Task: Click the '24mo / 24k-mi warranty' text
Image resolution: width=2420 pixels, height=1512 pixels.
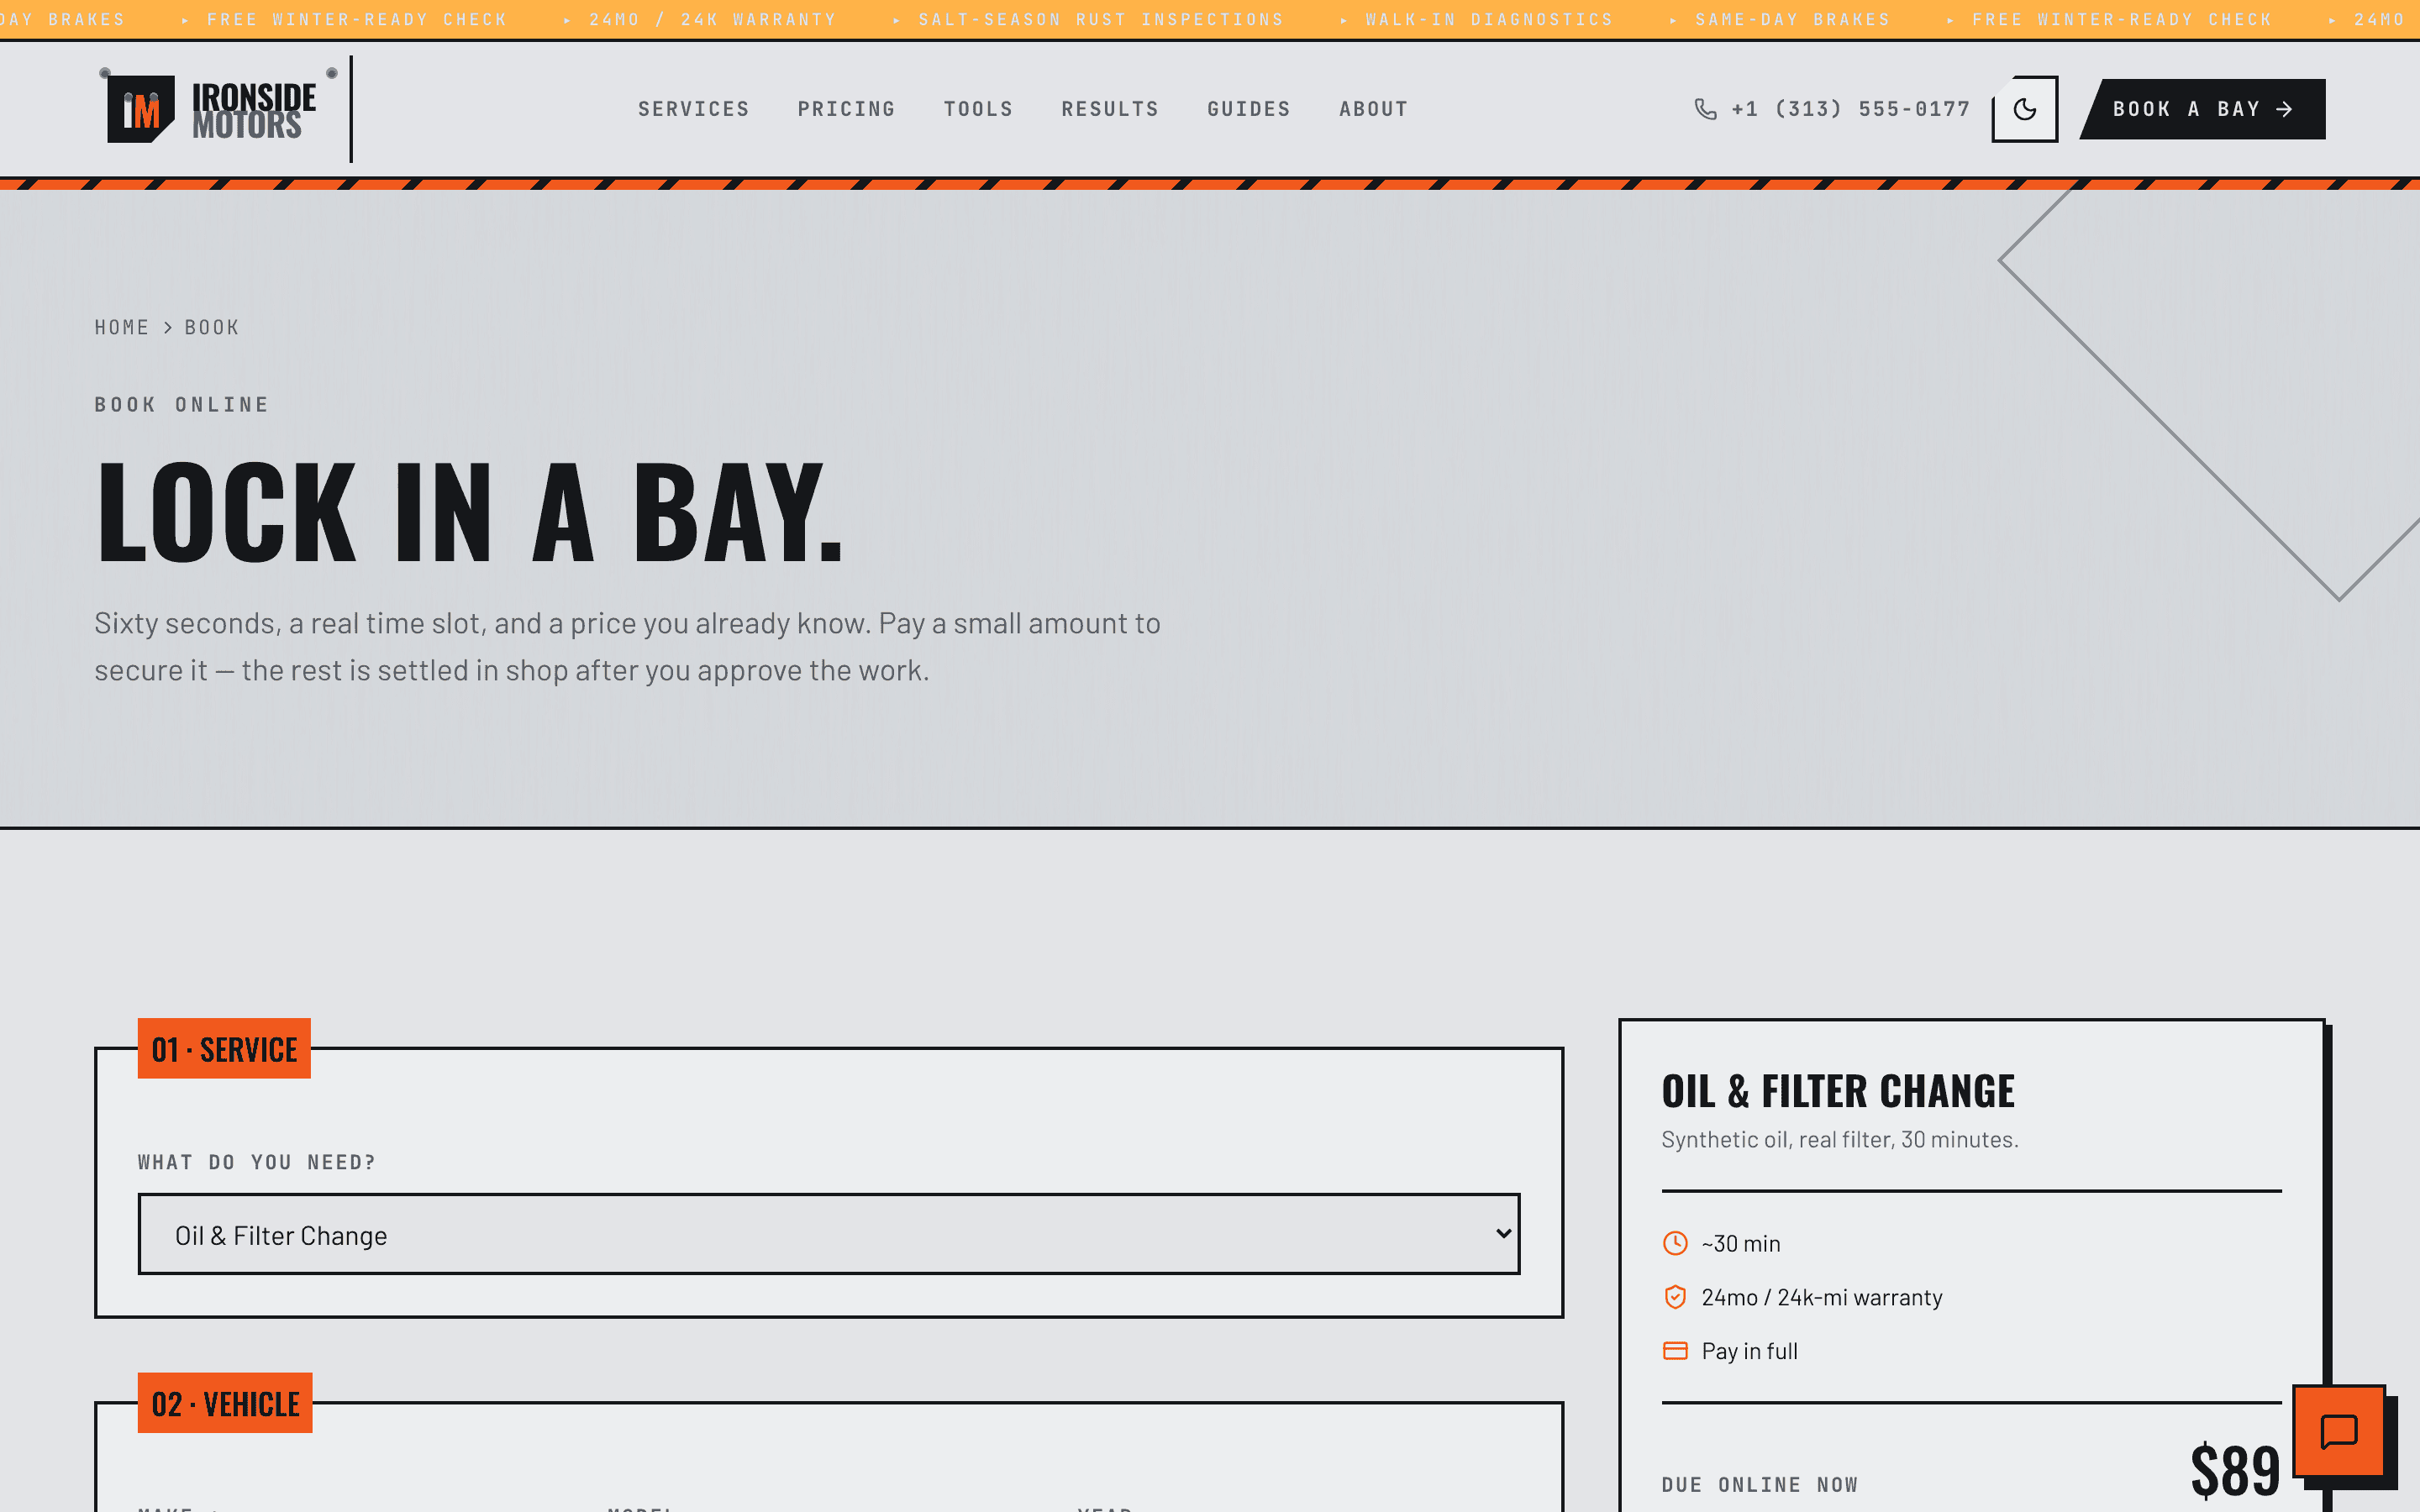Action: pyautogui.click(x=1821, y=1297)
